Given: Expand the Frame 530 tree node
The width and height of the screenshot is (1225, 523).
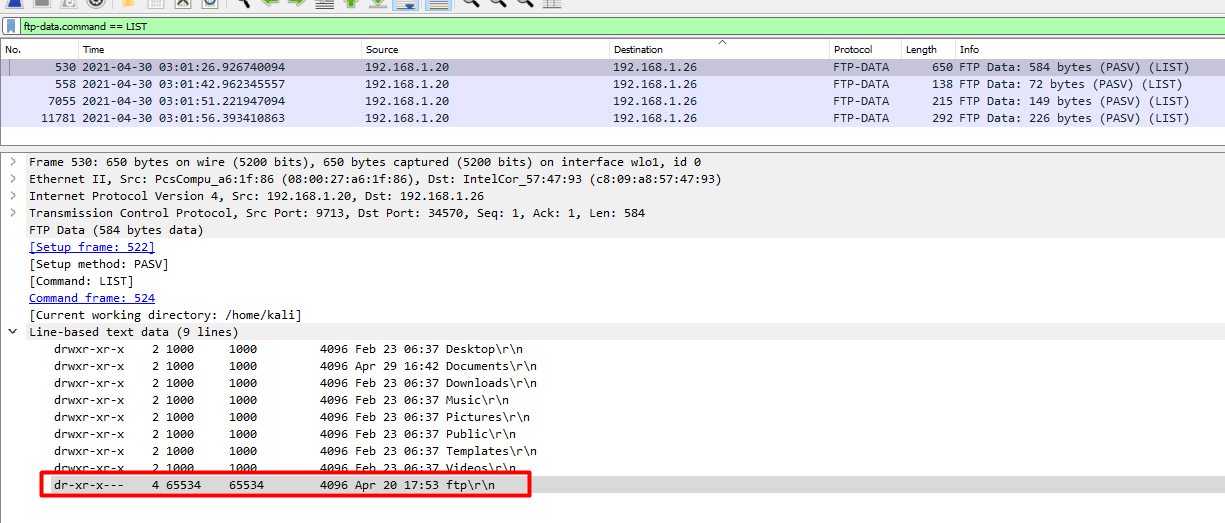Looking at the screenshot, I should 12,162.
